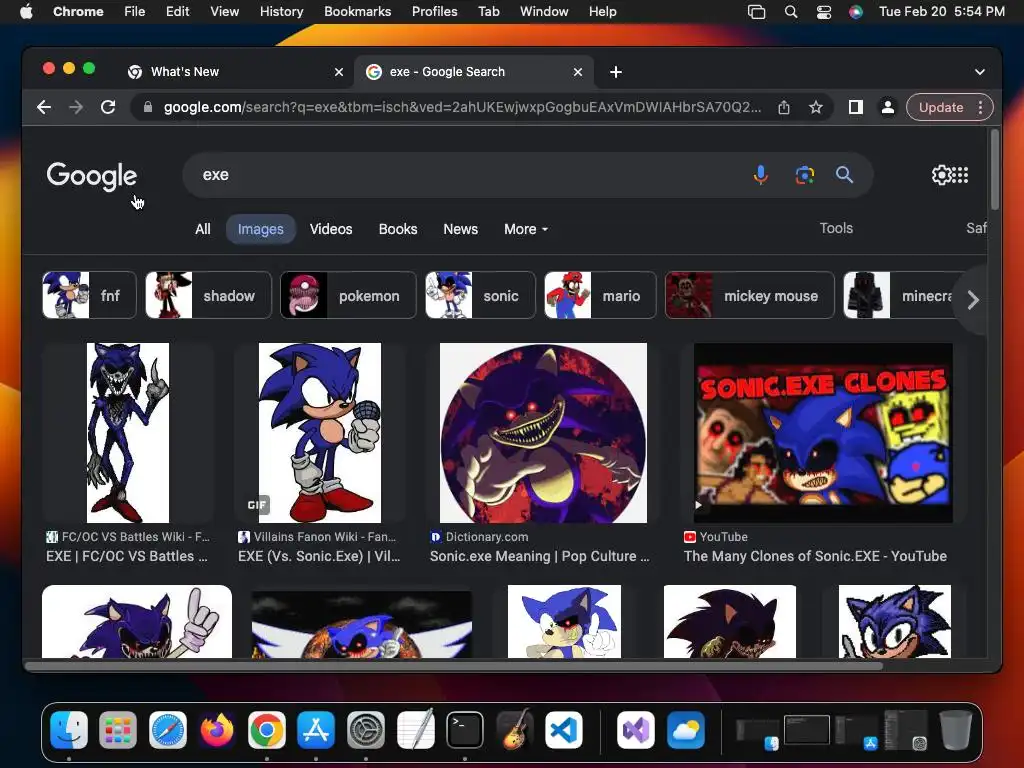Filter images by shadow chip
The width and height of the screenshot is (1024, 768).
coord(208,295)
